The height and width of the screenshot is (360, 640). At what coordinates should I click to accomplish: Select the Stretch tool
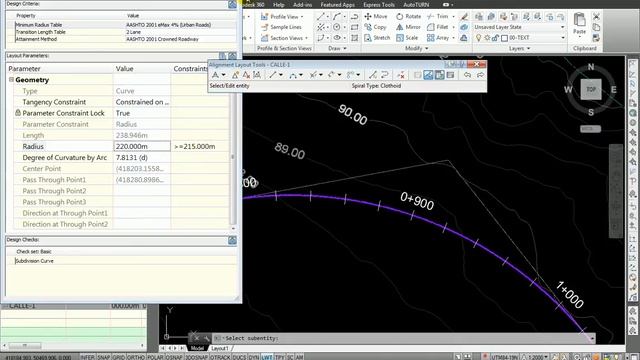[377, 38]
